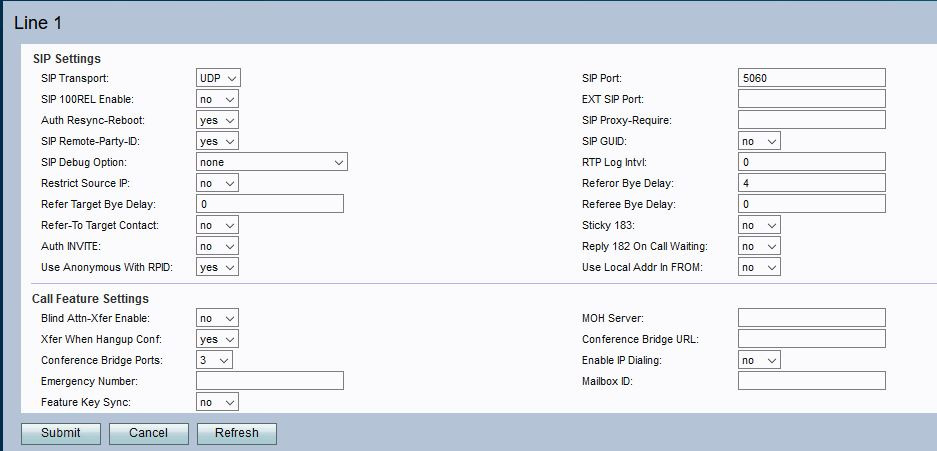
Task: Open the Conference Bridge Ports dropdown
Action: [x=214, y=360]
